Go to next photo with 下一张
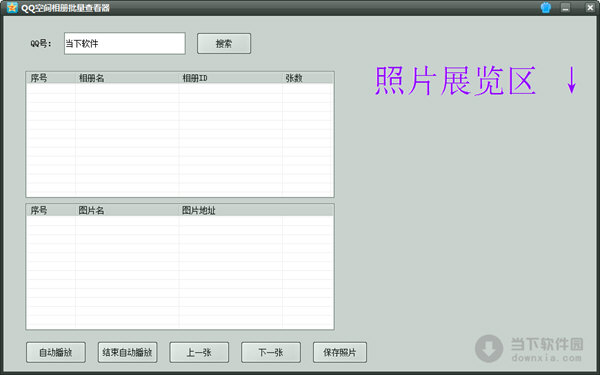This screenshot has height=375, width=600. click(271, 352)
